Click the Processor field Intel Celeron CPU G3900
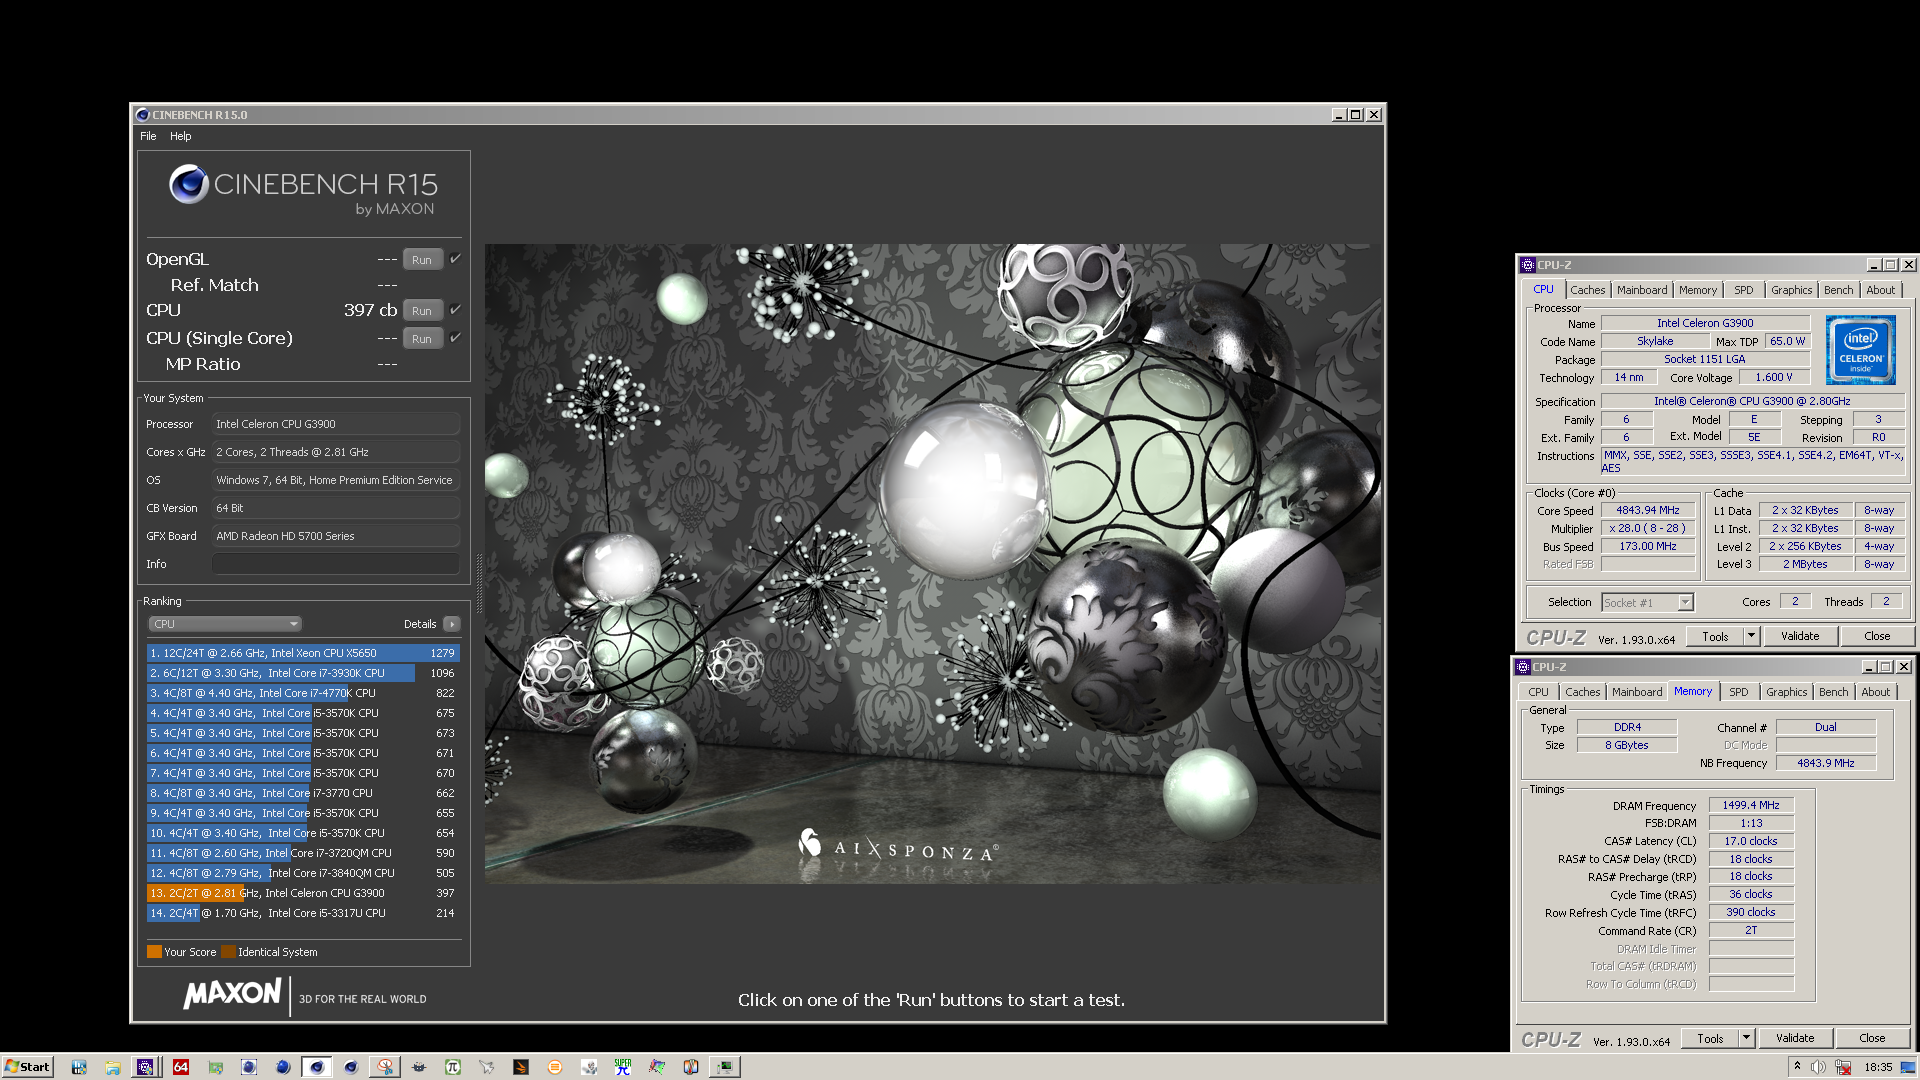Screen dimensions: 1920x1080 pos(336,424)
